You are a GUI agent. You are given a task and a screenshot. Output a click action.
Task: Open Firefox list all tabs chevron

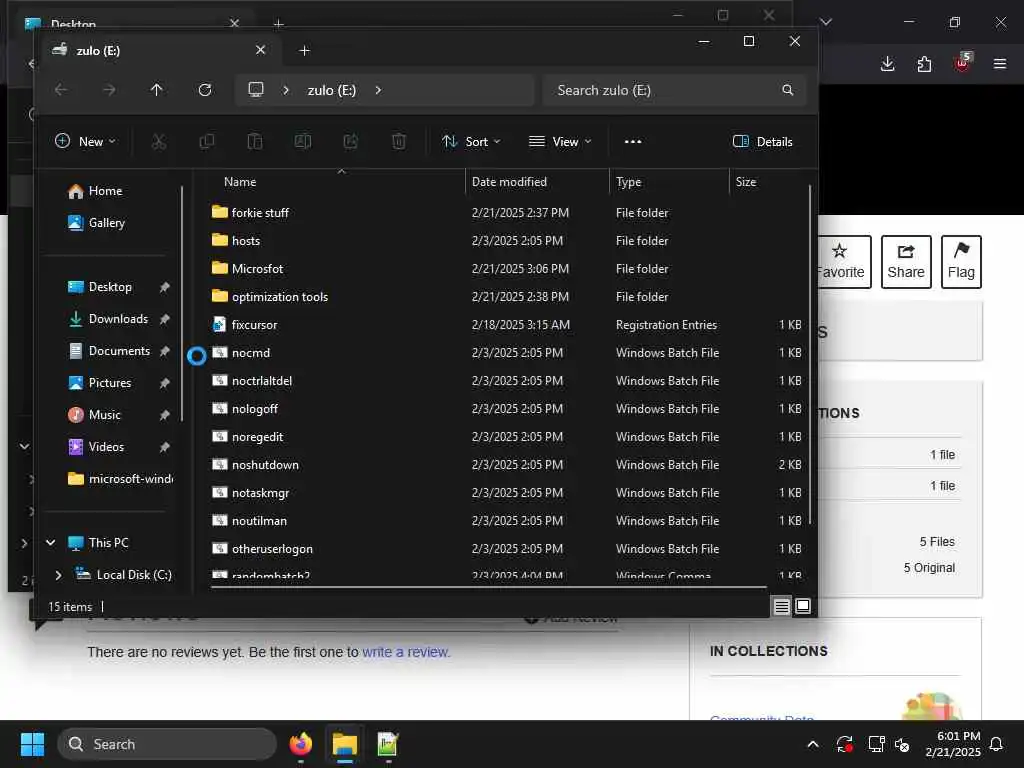(x=826, y=22)
